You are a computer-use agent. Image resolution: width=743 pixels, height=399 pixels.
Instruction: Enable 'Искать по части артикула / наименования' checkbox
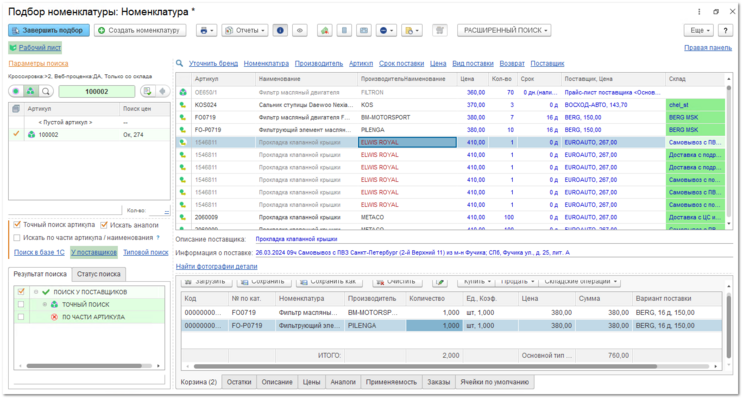pyautogui.click(x=17, y=238)
